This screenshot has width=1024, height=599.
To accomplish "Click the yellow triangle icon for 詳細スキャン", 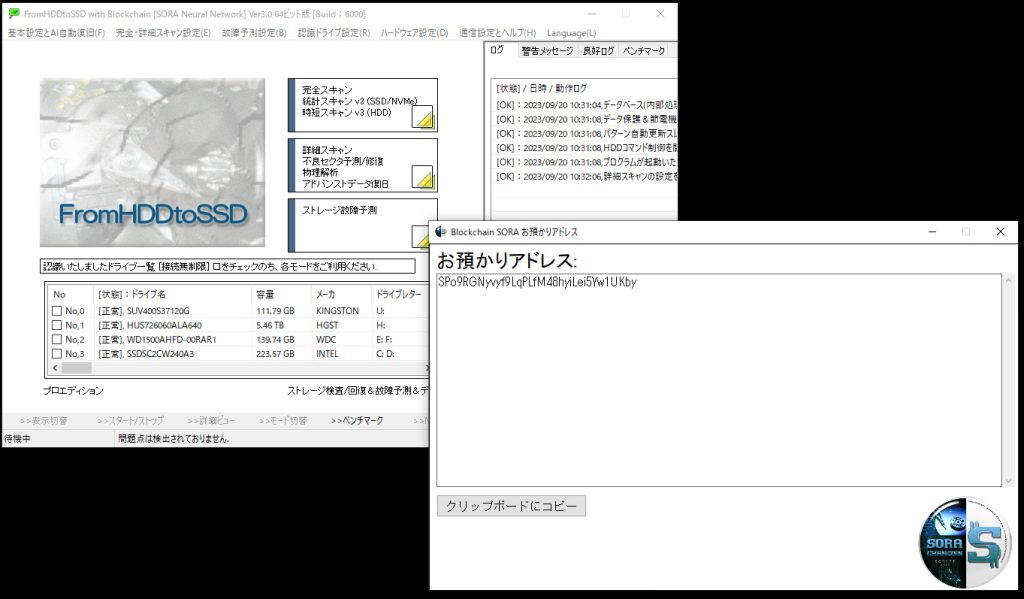I will coord(423,178).
